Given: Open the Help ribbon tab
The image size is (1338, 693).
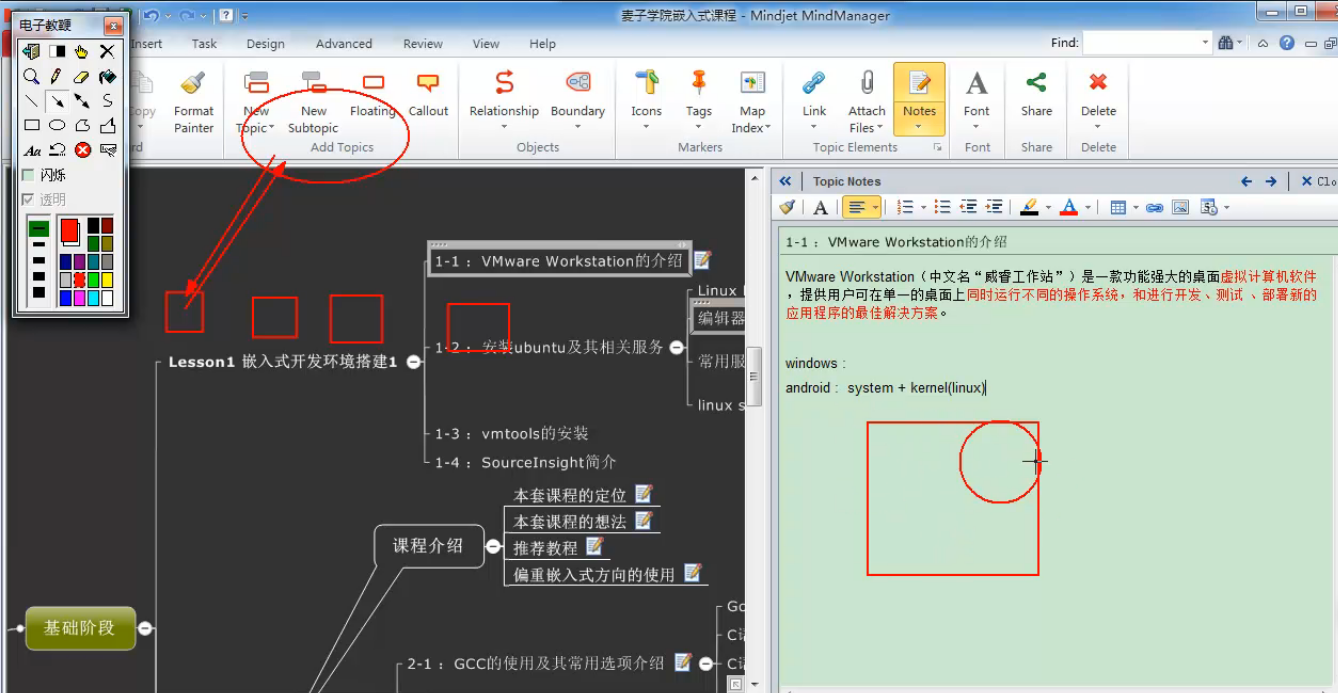Looking at the screenshot, I should (x=543, y=43).
